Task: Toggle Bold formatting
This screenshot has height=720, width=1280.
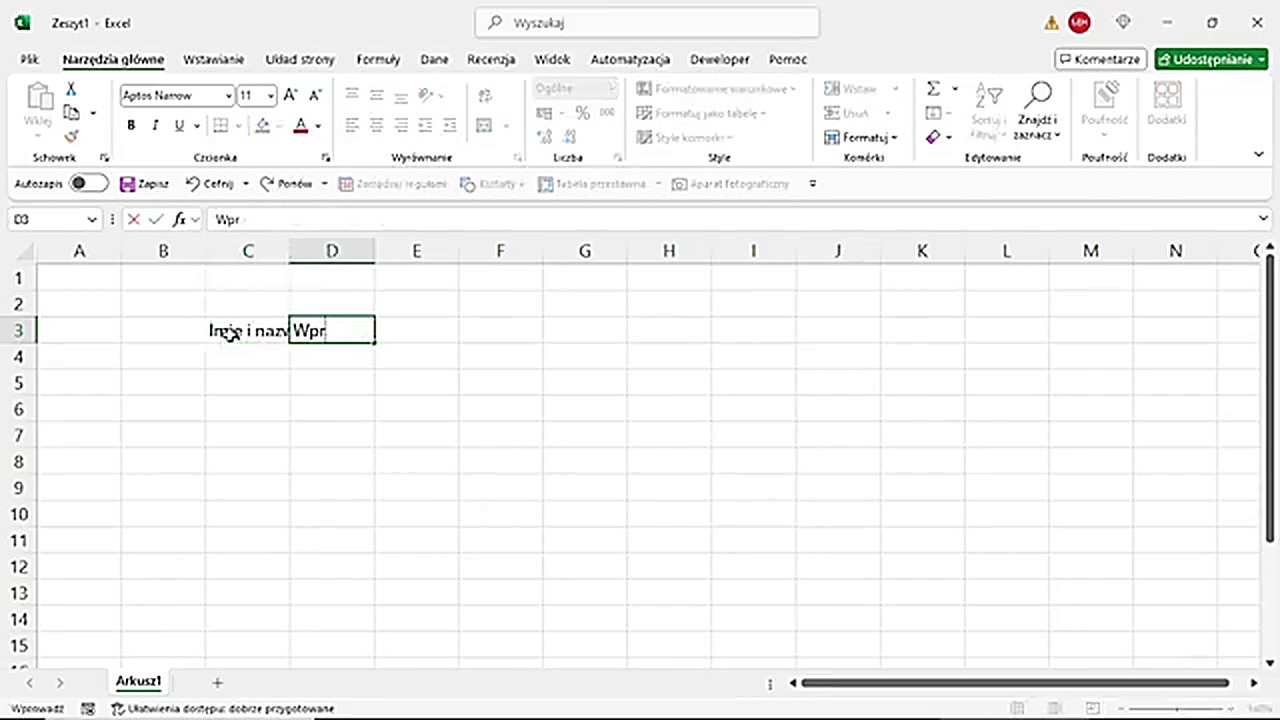Action: tap(131, 126)
